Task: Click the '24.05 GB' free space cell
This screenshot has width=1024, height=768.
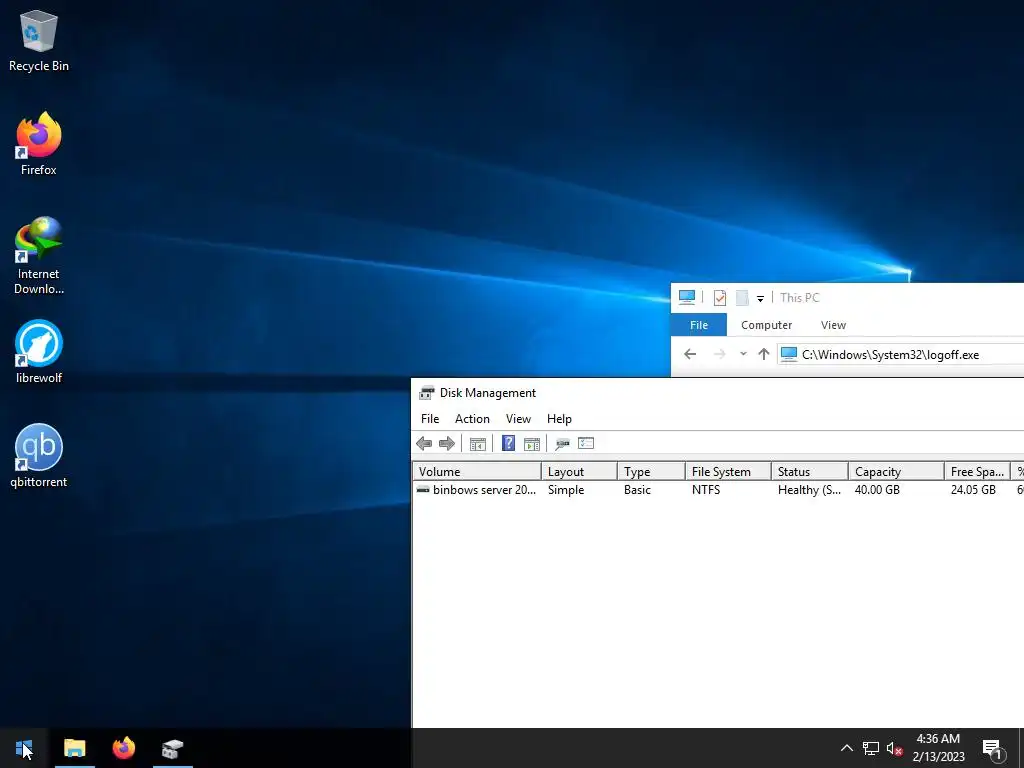Action: [973, 490]
